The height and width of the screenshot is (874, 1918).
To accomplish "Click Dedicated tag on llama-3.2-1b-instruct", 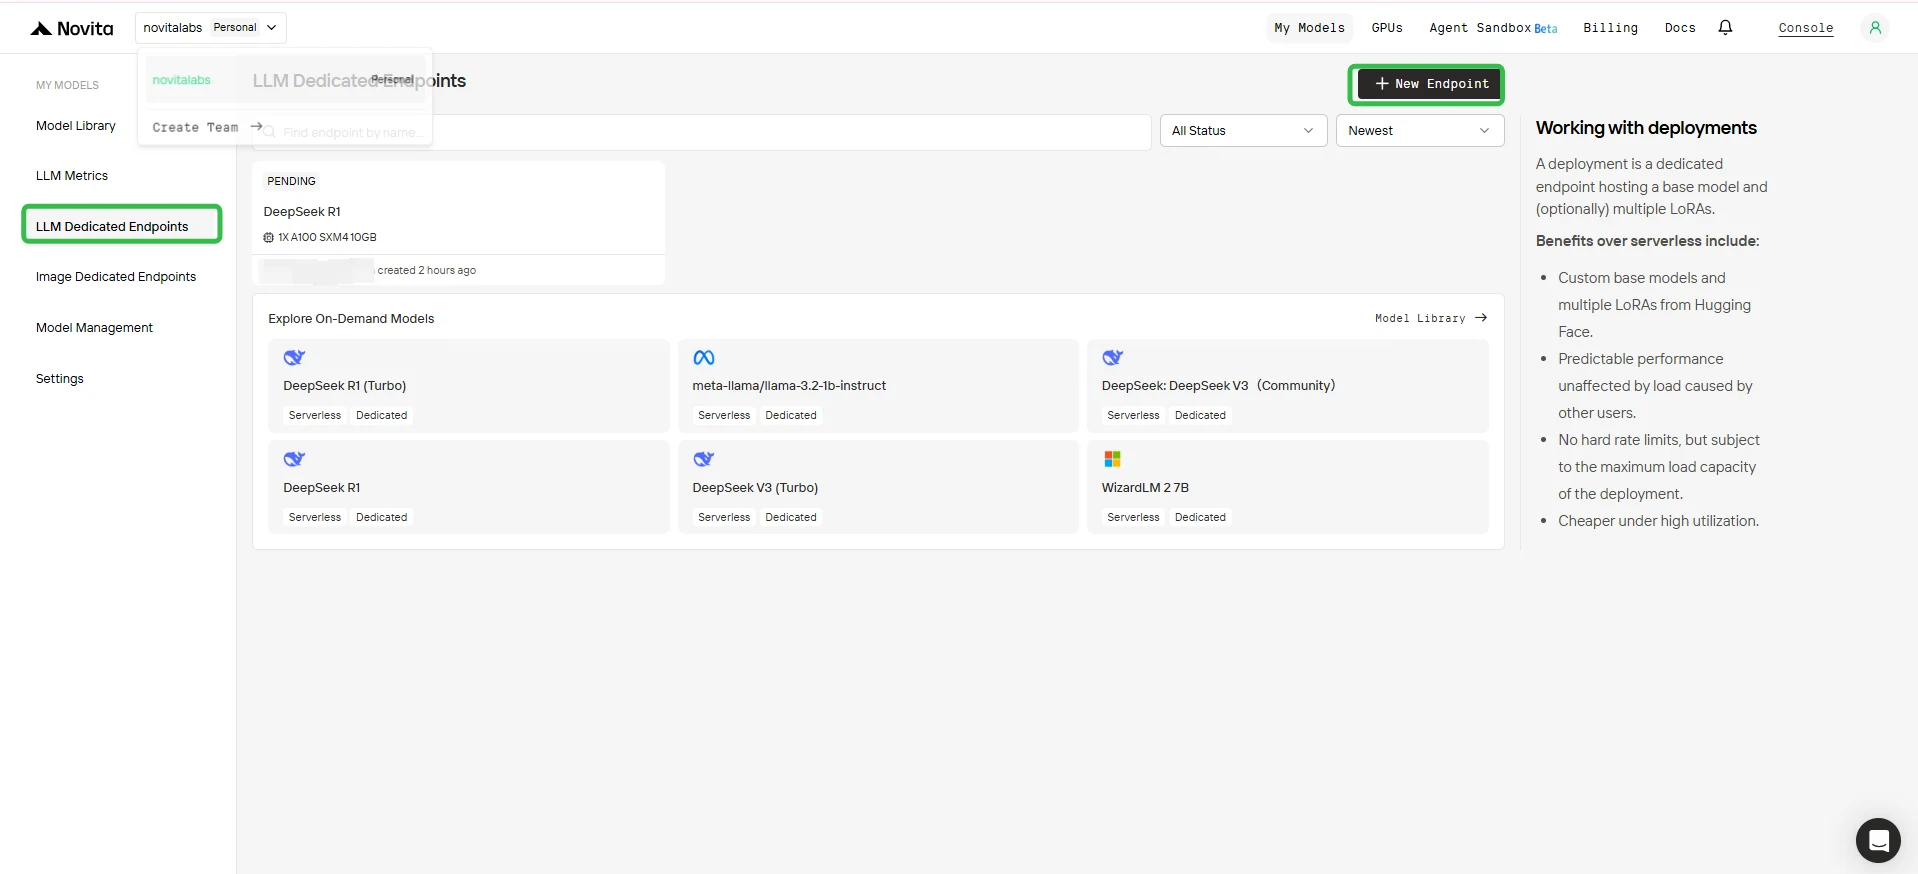I will (x=791, y=415).
